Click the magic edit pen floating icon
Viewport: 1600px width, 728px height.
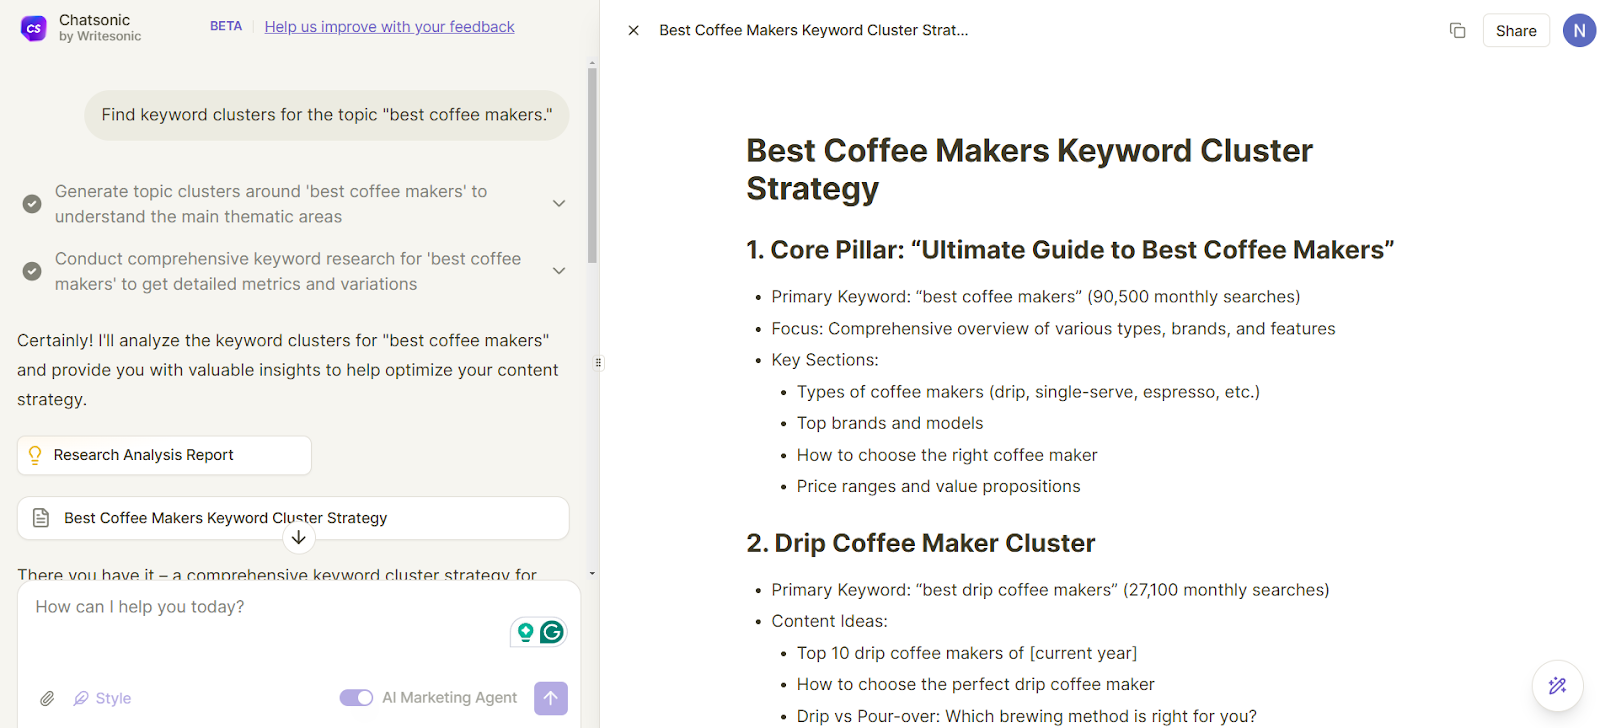click(x=1557, y=686)
